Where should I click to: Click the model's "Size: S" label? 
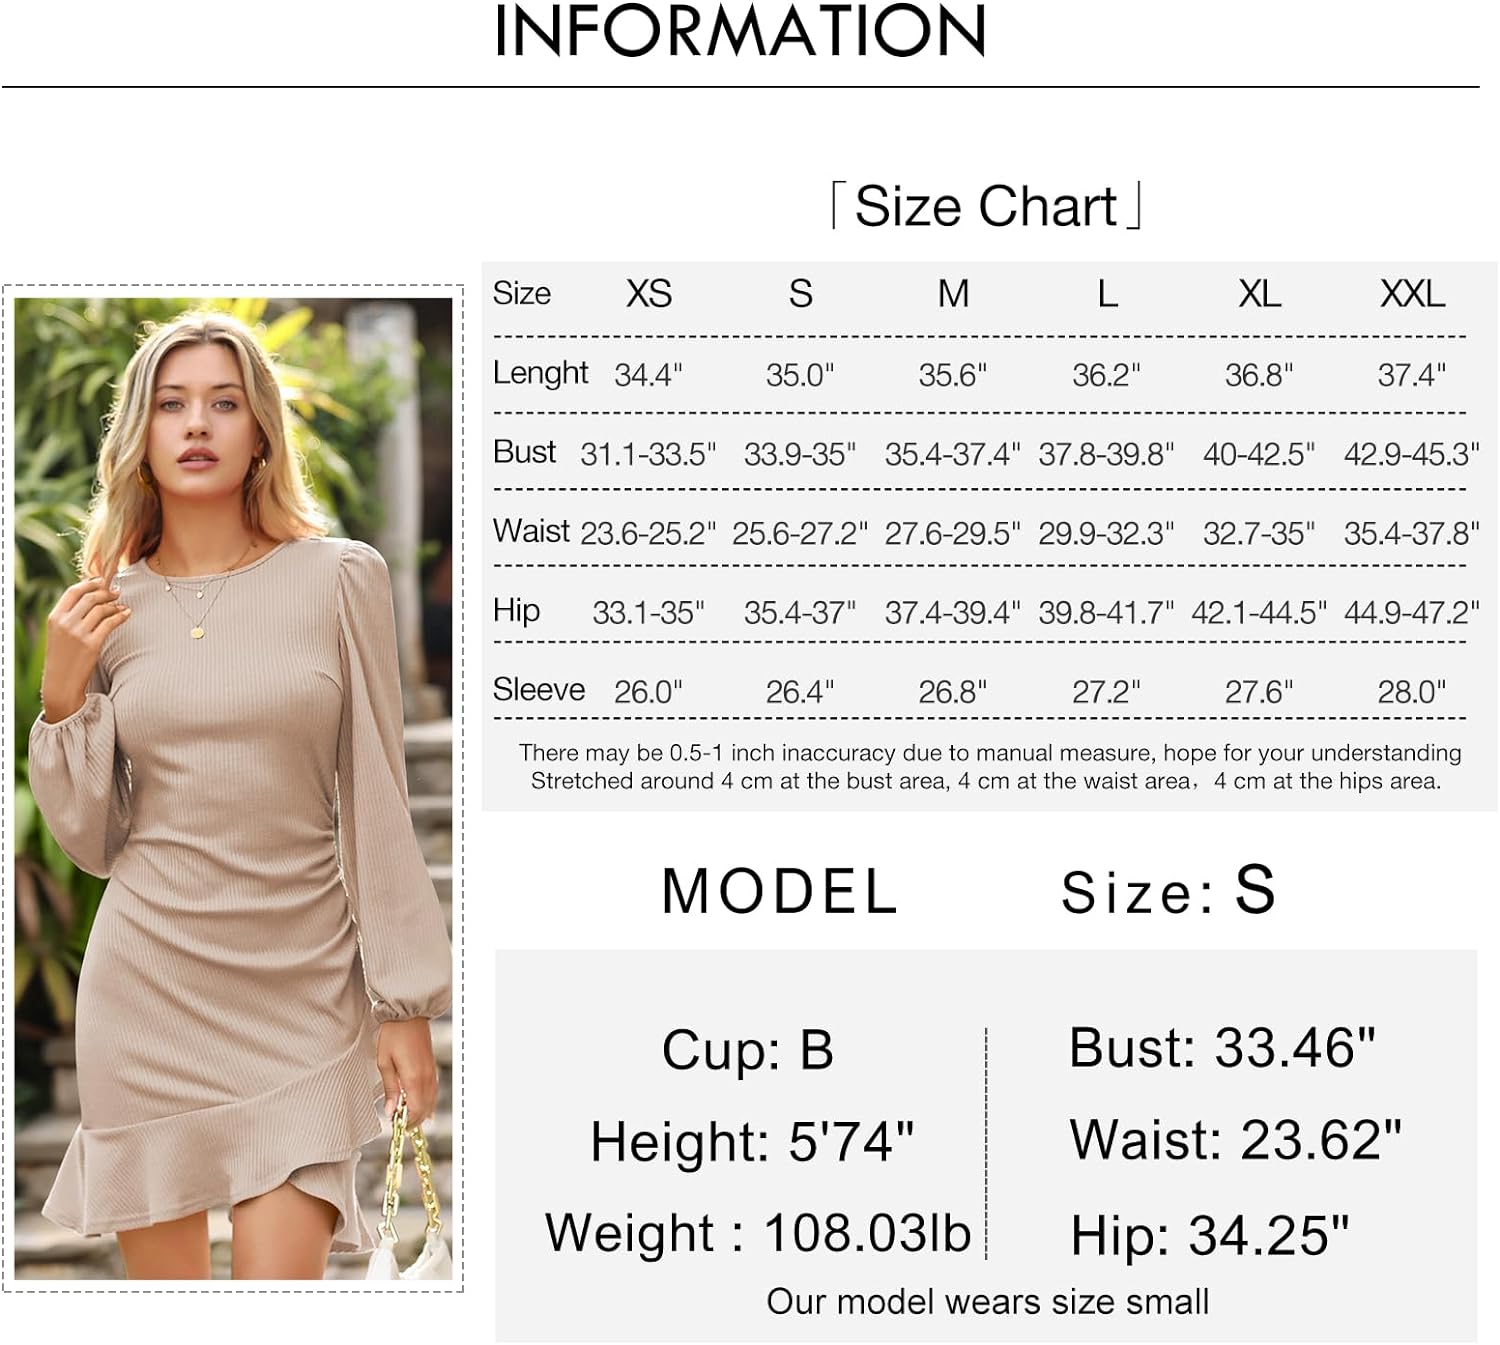[x=1168, y=889]
